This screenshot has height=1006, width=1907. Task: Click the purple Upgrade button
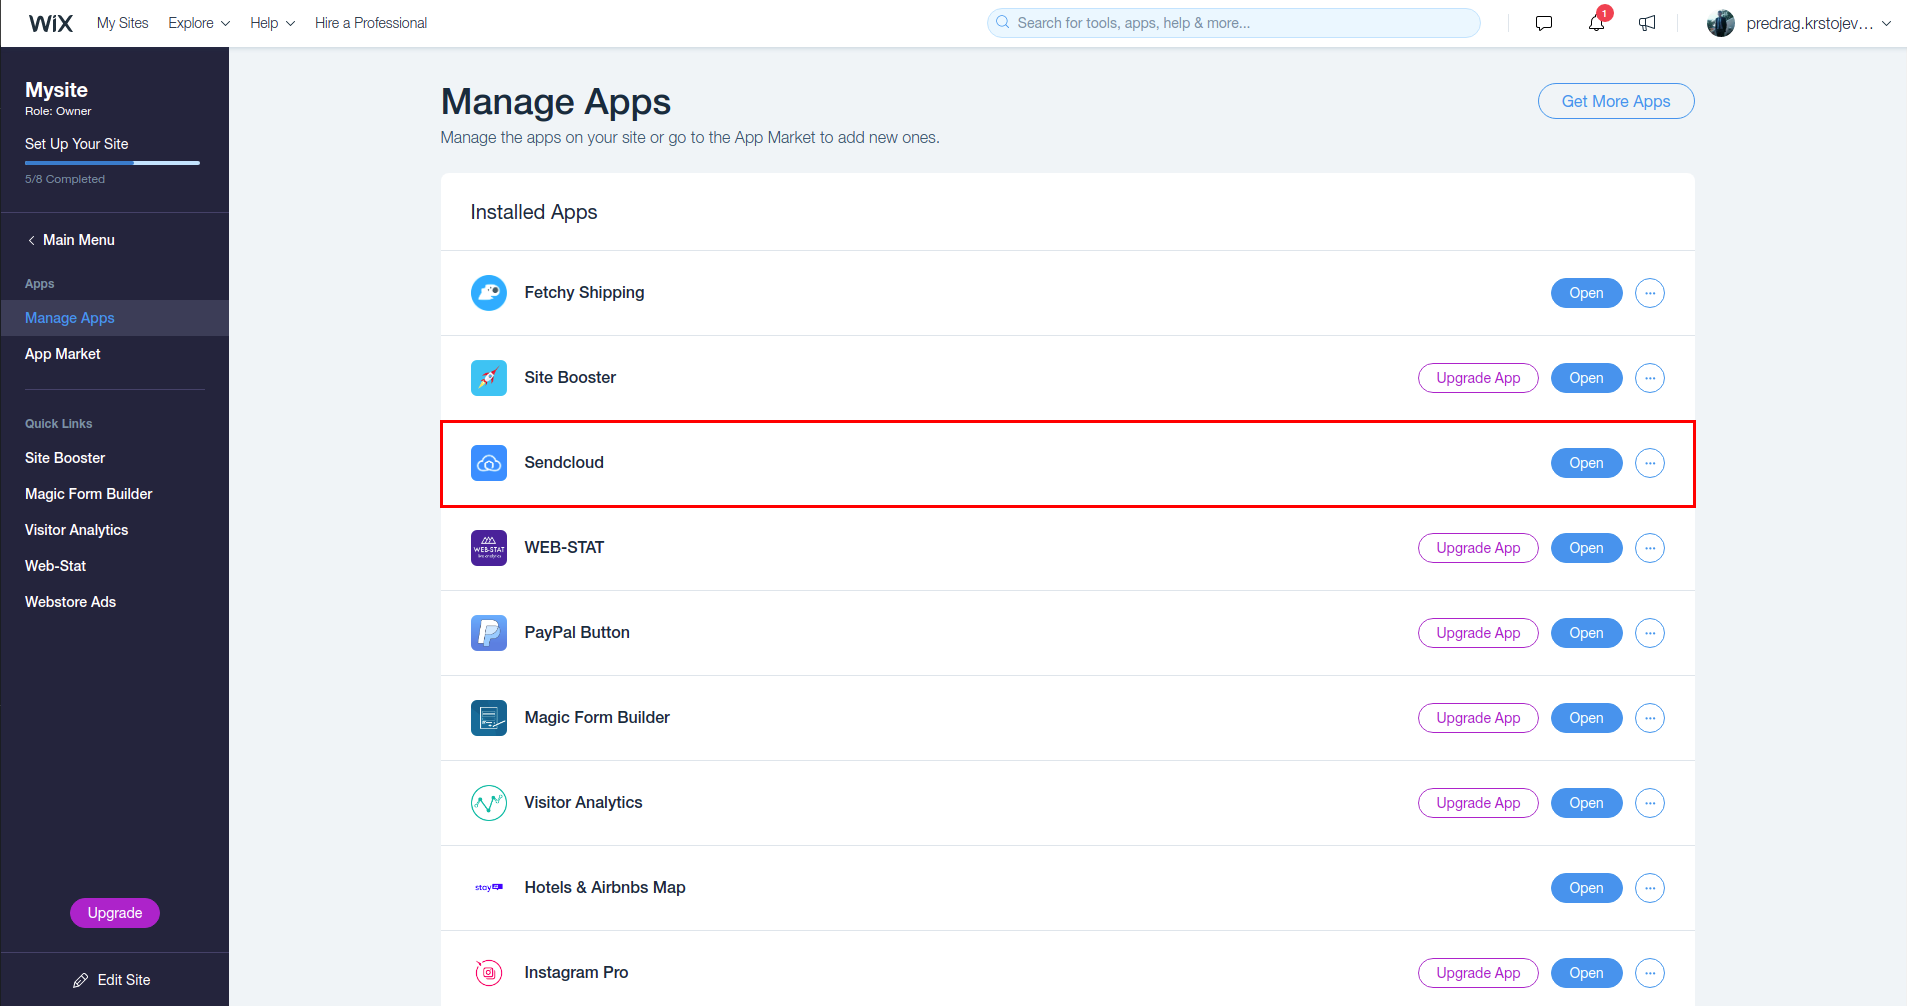115,913
